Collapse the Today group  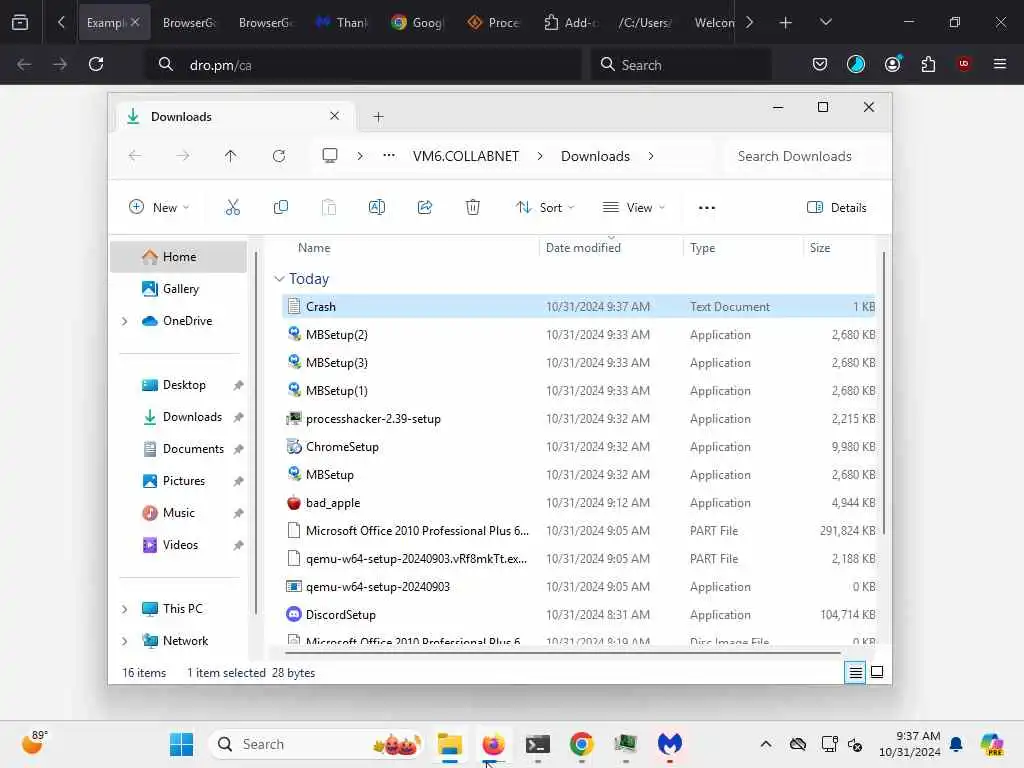[279, 279]
